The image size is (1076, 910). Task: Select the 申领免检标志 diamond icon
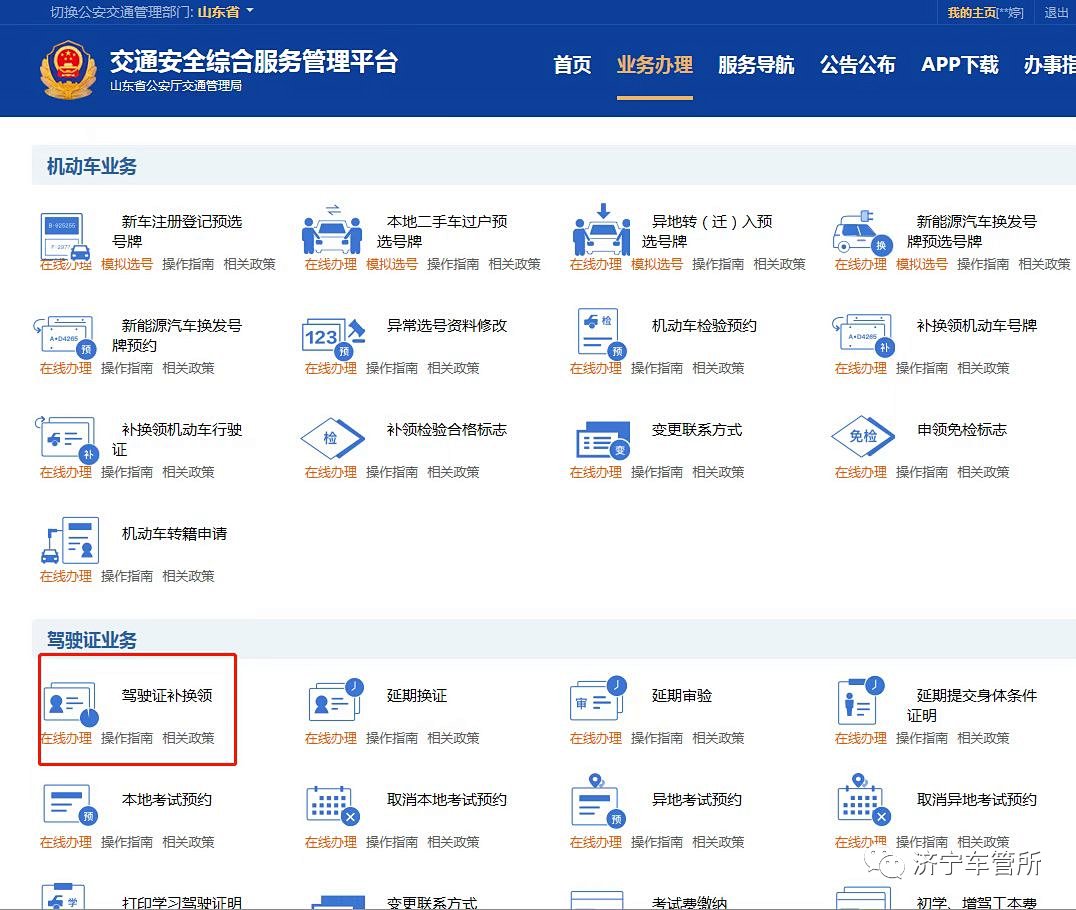pos(862,437)
